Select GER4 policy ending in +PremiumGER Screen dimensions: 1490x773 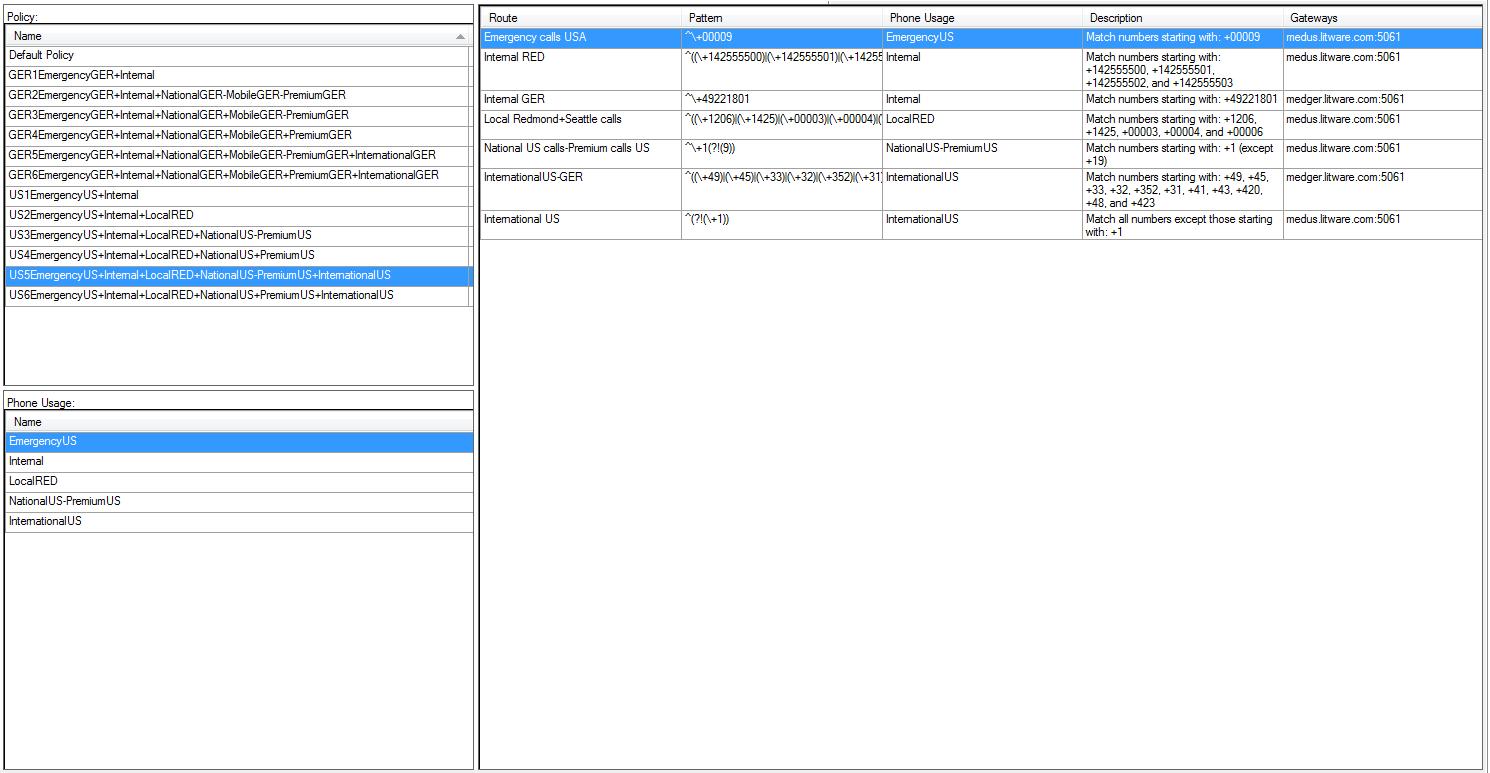[238, 136]
